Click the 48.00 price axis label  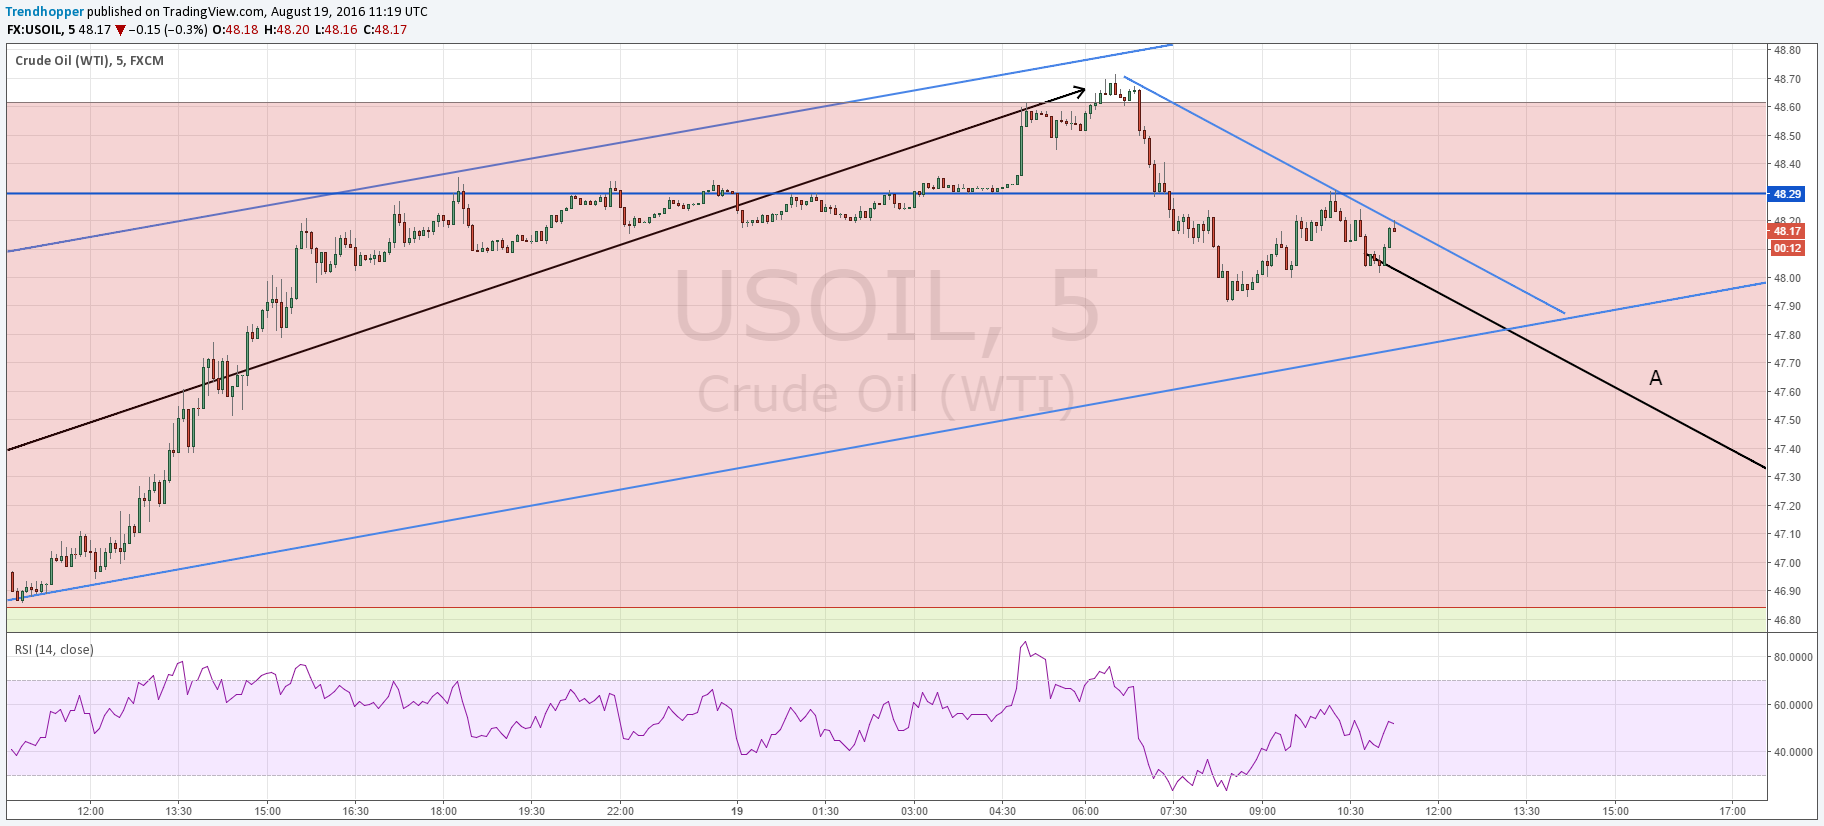point(1787,278)
